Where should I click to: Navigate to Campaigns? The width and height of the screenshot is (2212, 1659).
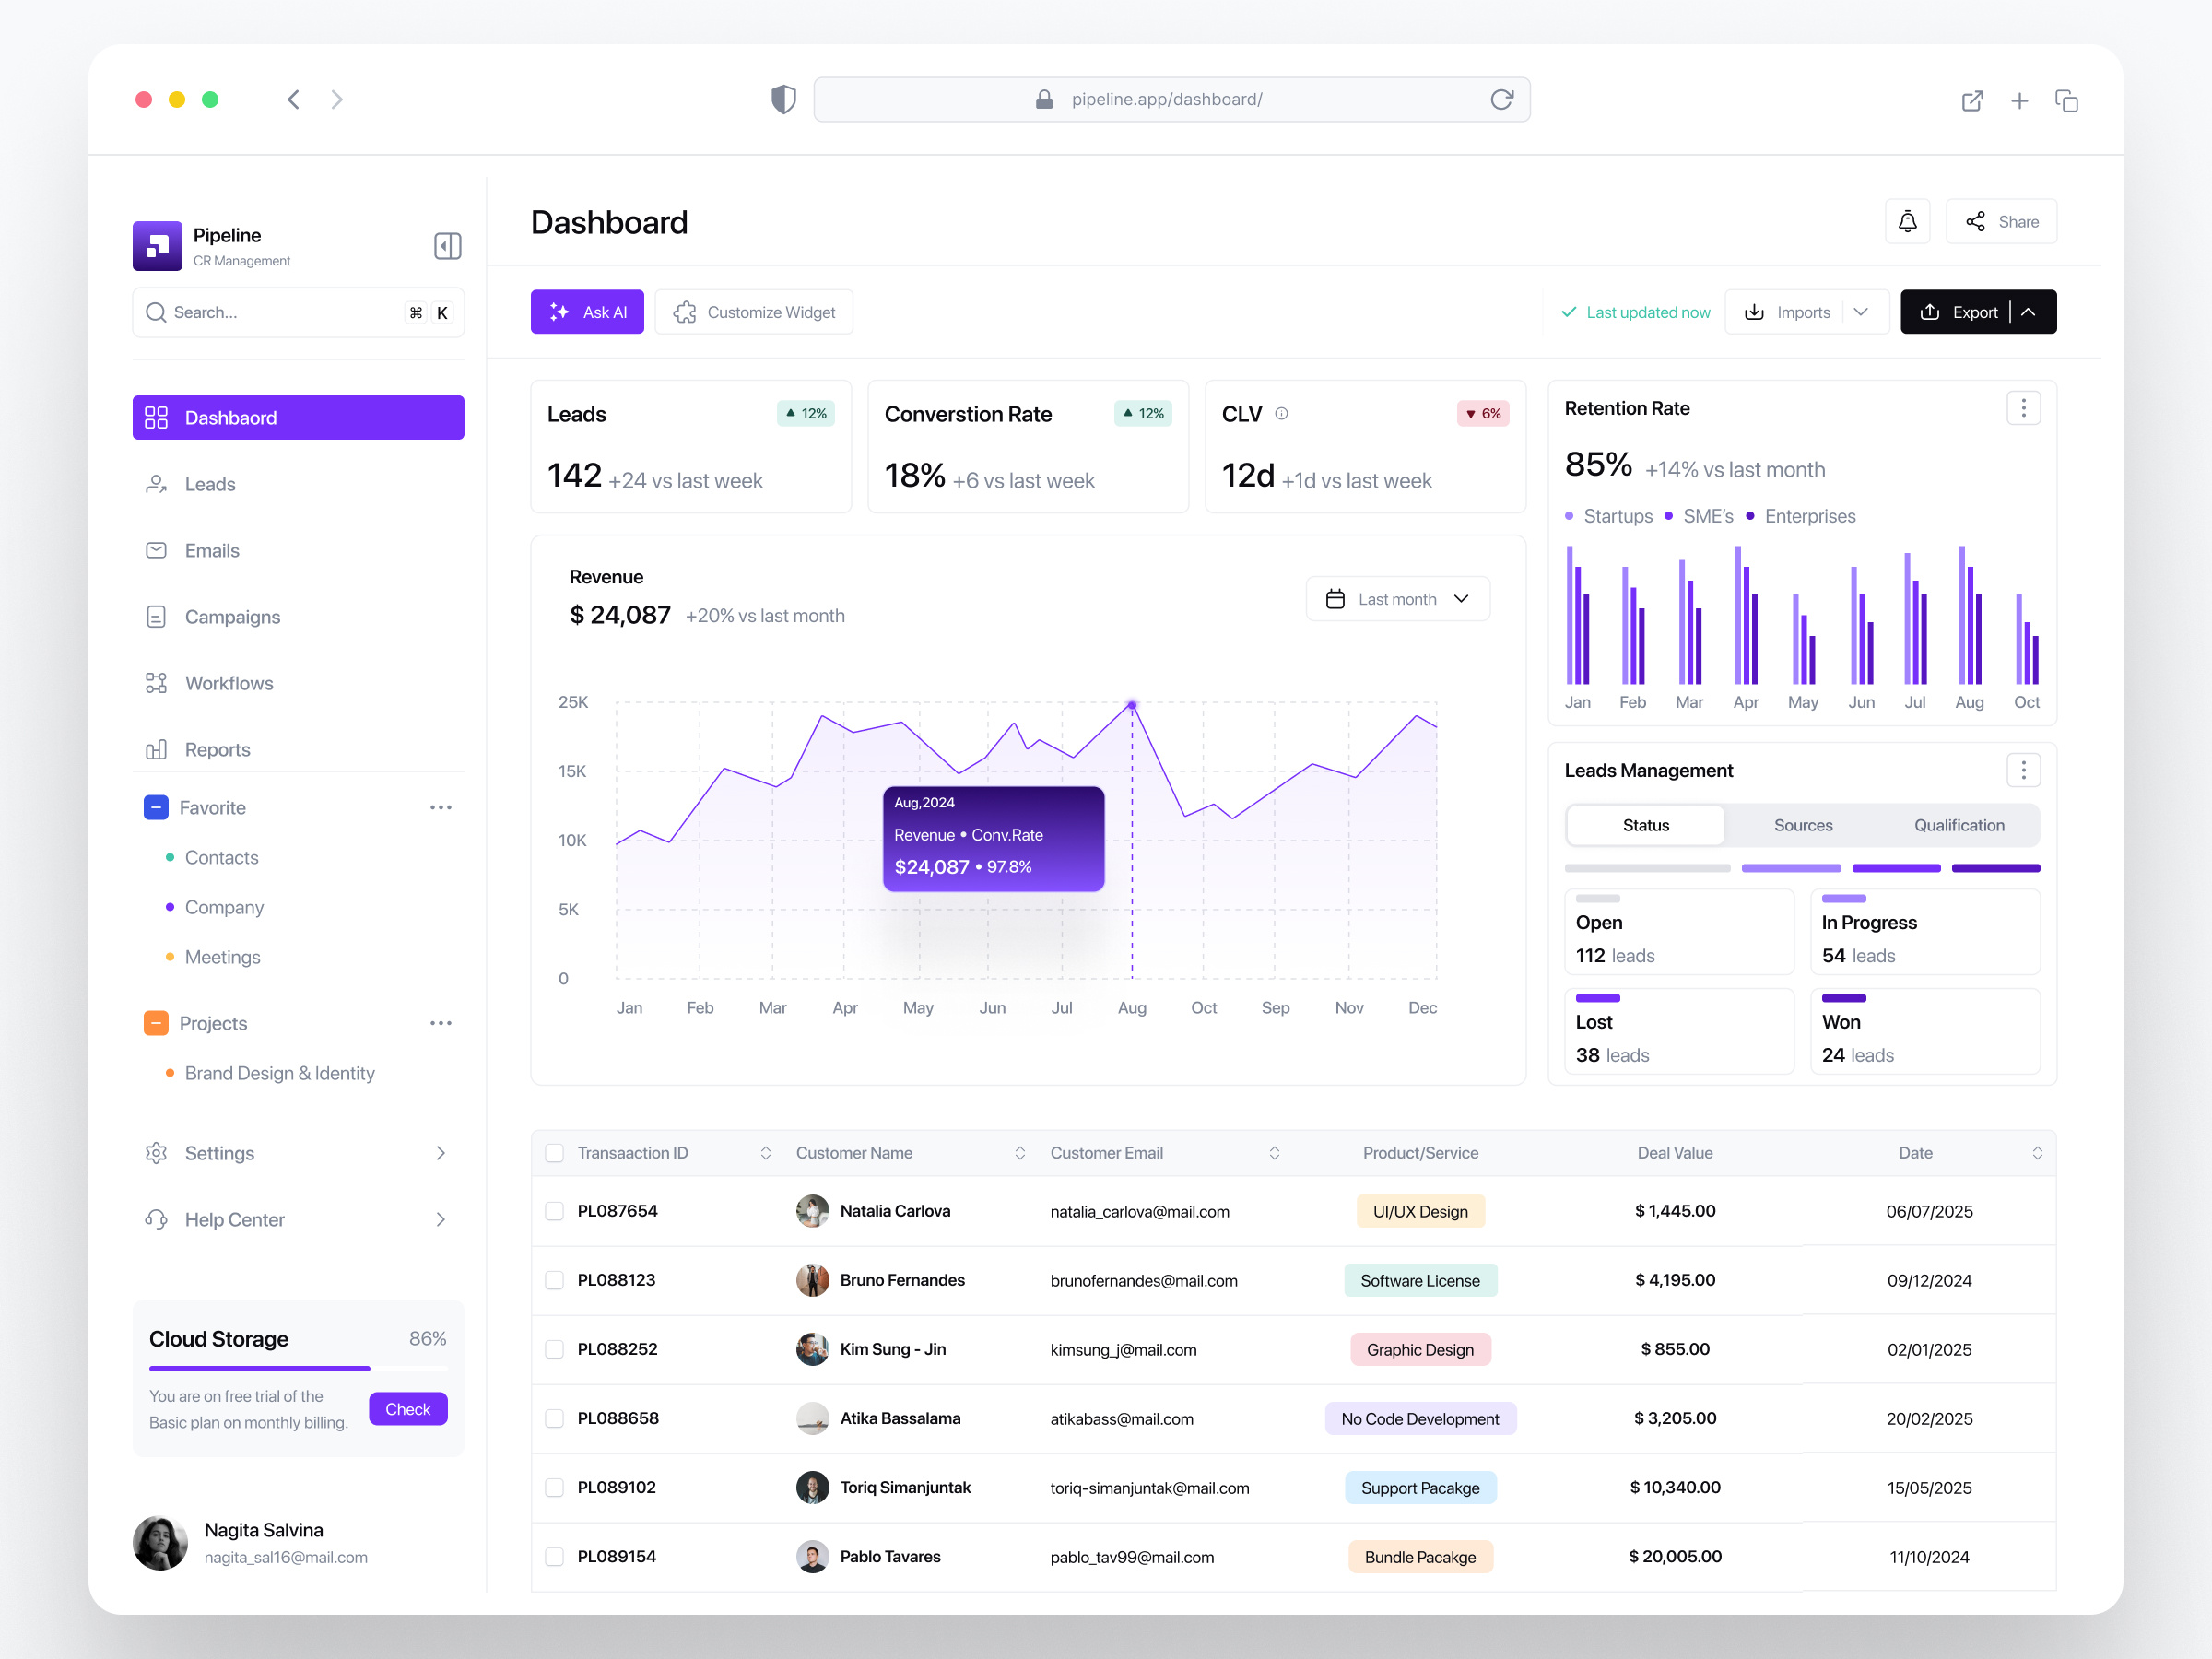[232, 616]
